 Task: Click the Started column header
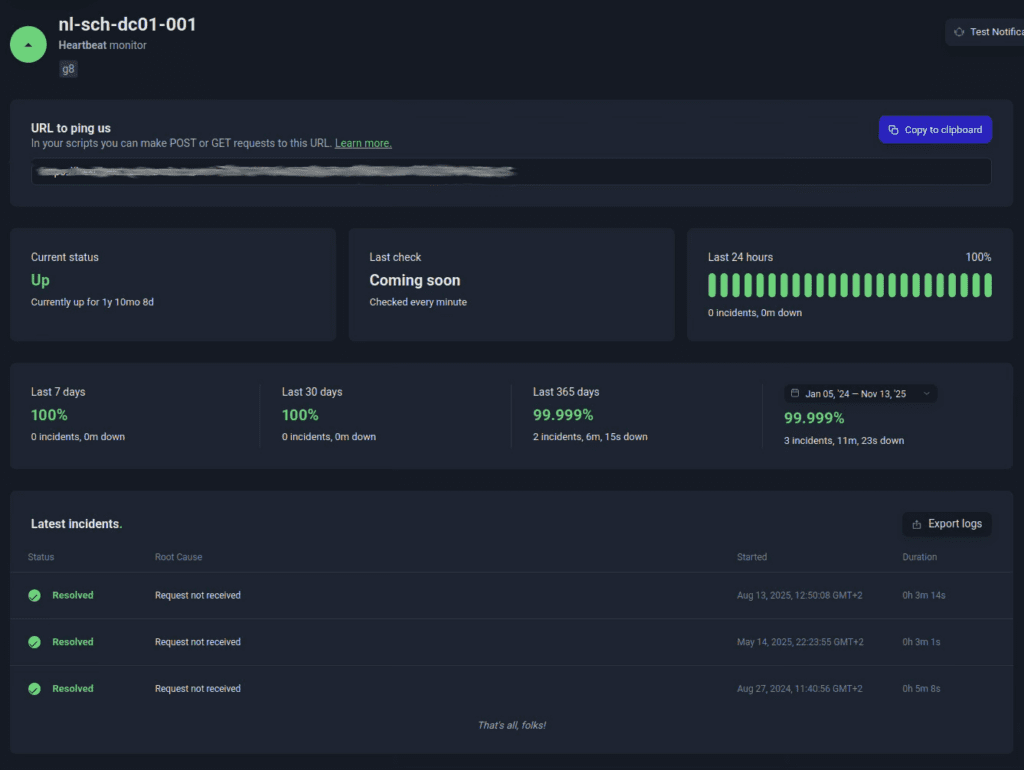click(751, 557)
